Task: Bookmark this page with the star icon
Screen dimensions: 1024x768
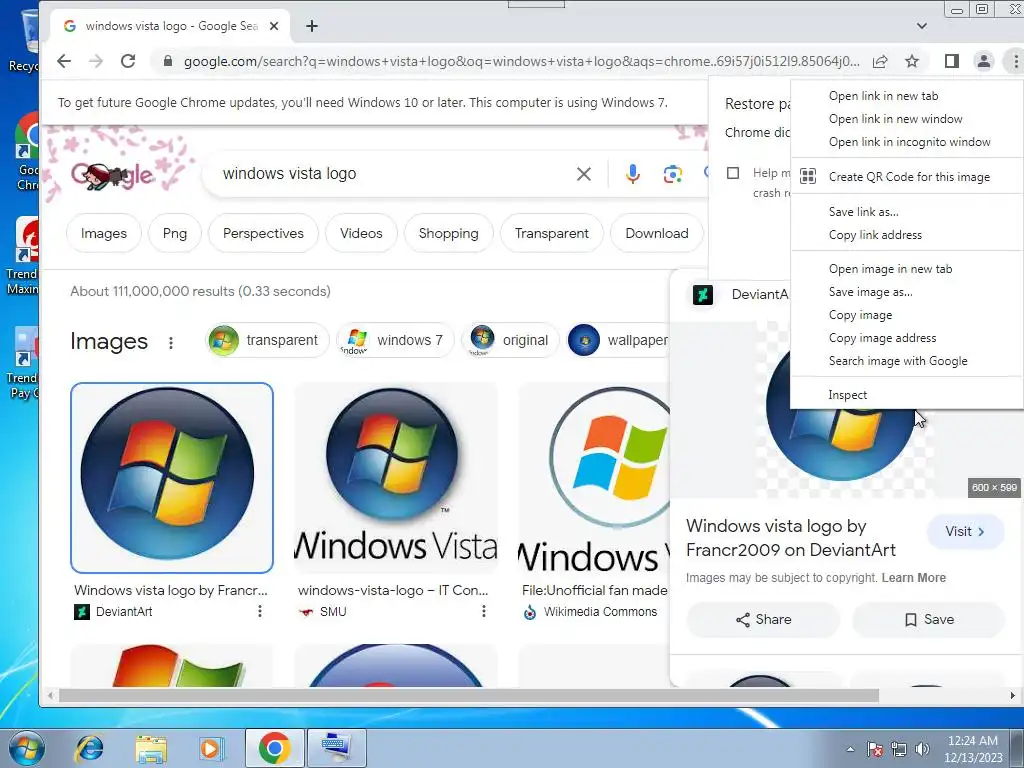Action: 912,61
